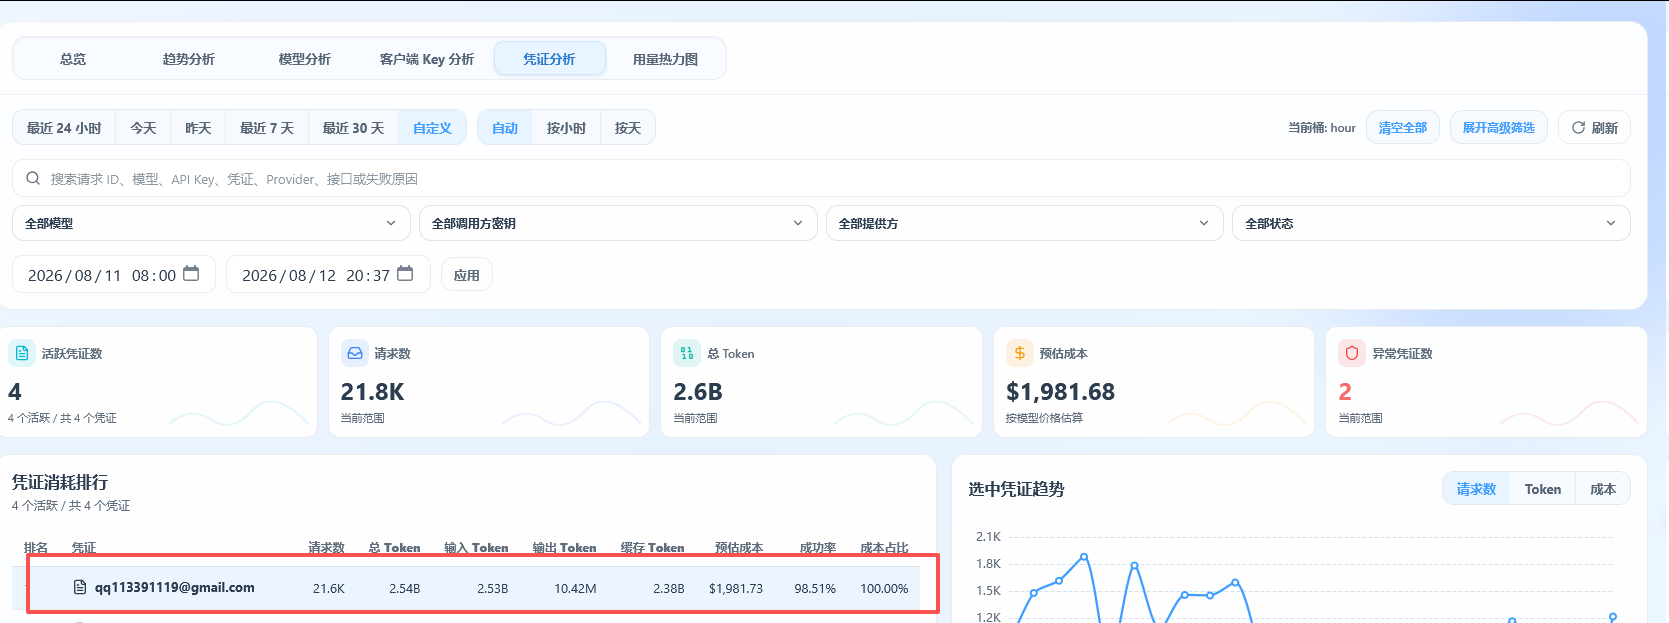The image size is (1669, 623).
Task: Click the 21.8K request count value
Action: (x=373, y=392)
